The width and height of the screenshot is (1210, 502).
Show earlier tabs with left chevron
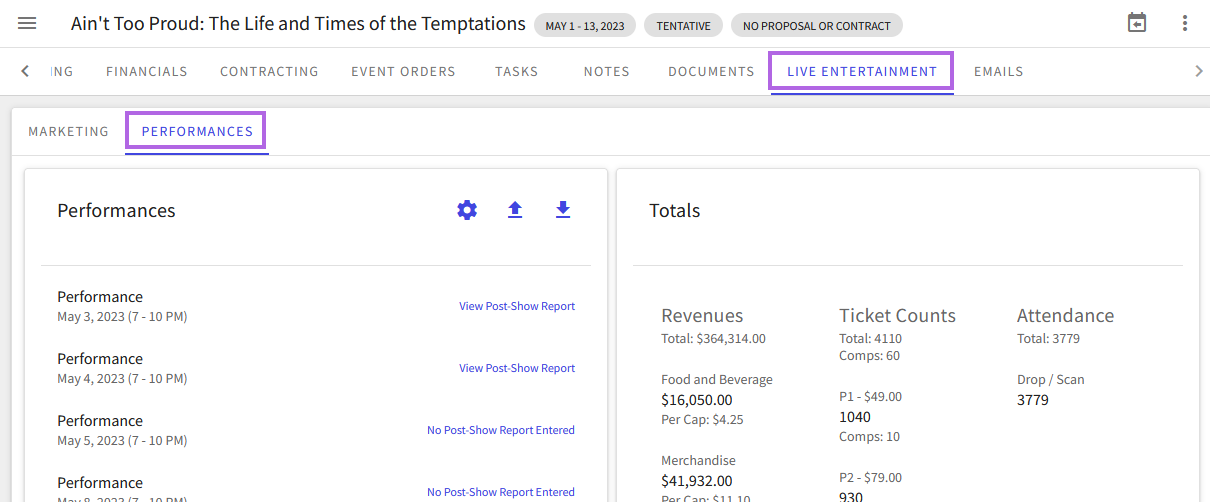coord(25,71)
